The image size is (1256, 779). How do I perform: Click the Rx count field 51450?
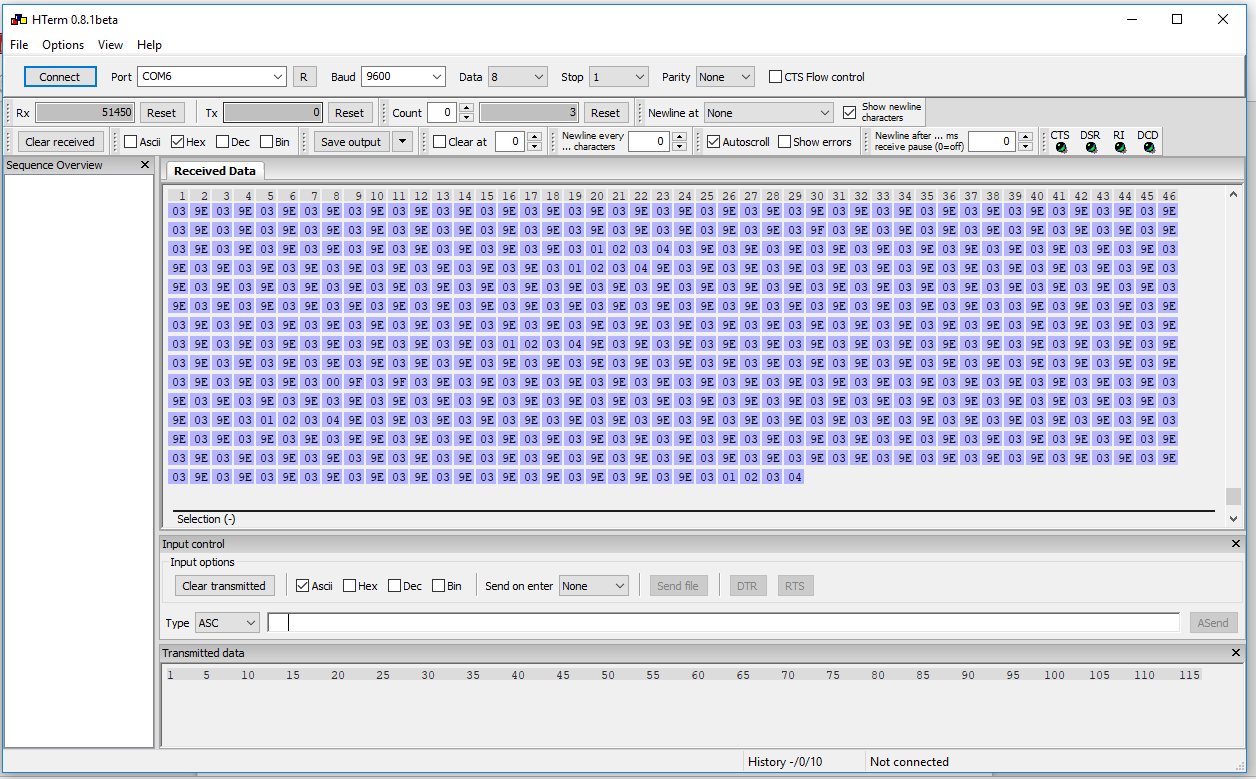coord(85,113)
